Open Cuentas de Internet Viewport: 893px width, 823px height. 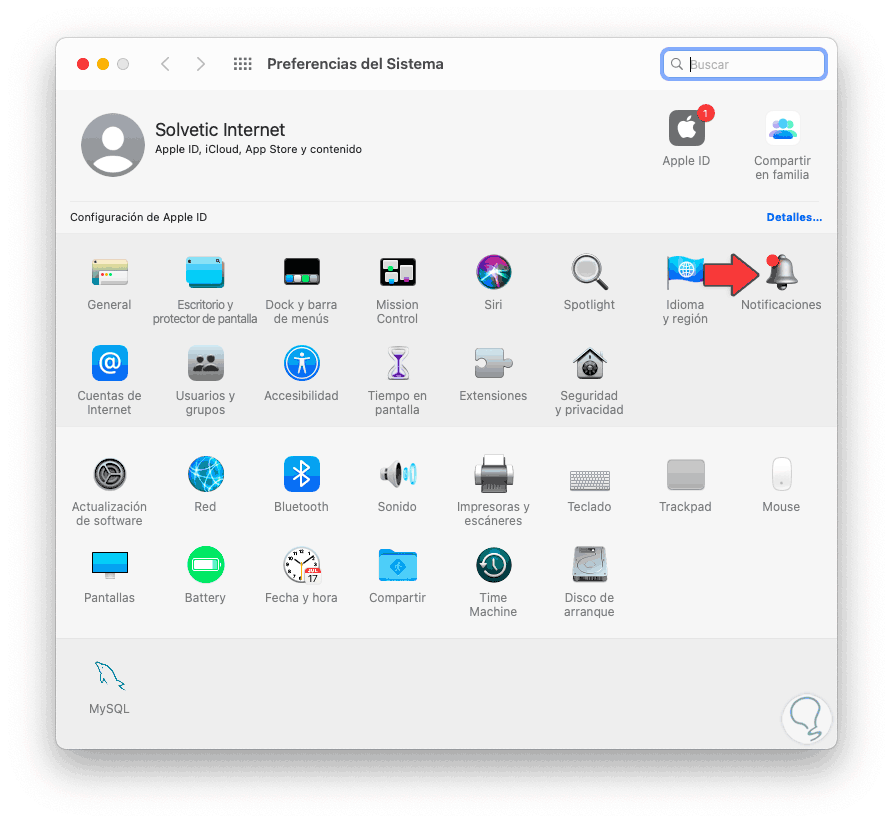coord(109,363)
